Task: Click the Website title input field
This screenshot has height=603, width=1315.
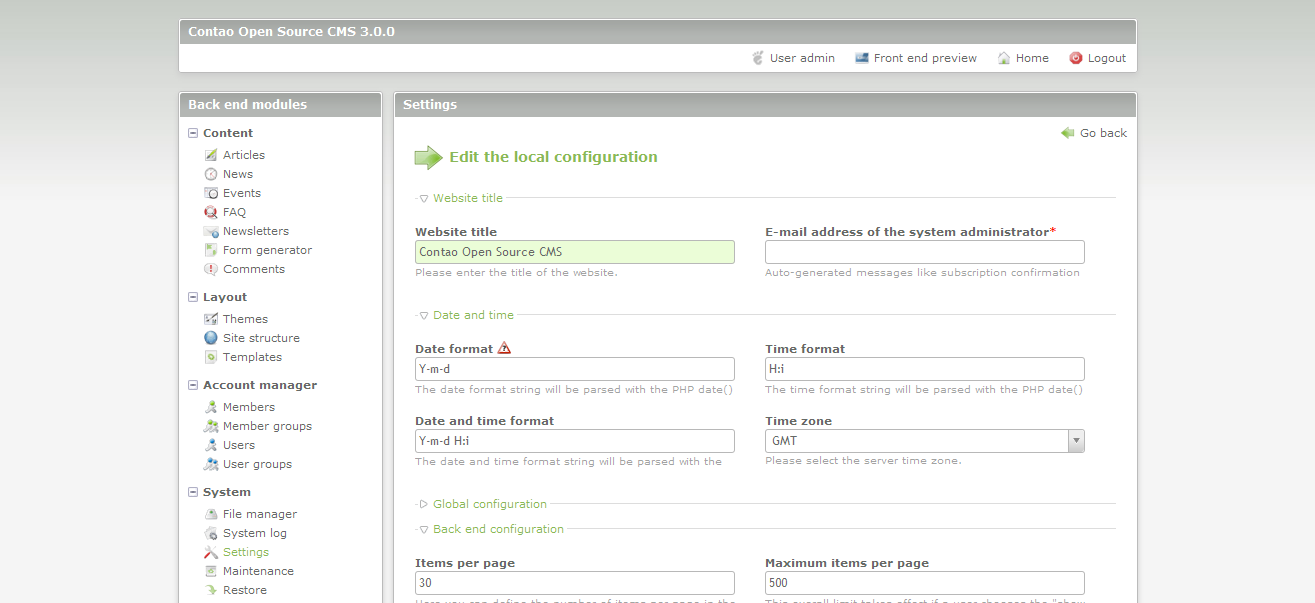Action: point(575,251)
